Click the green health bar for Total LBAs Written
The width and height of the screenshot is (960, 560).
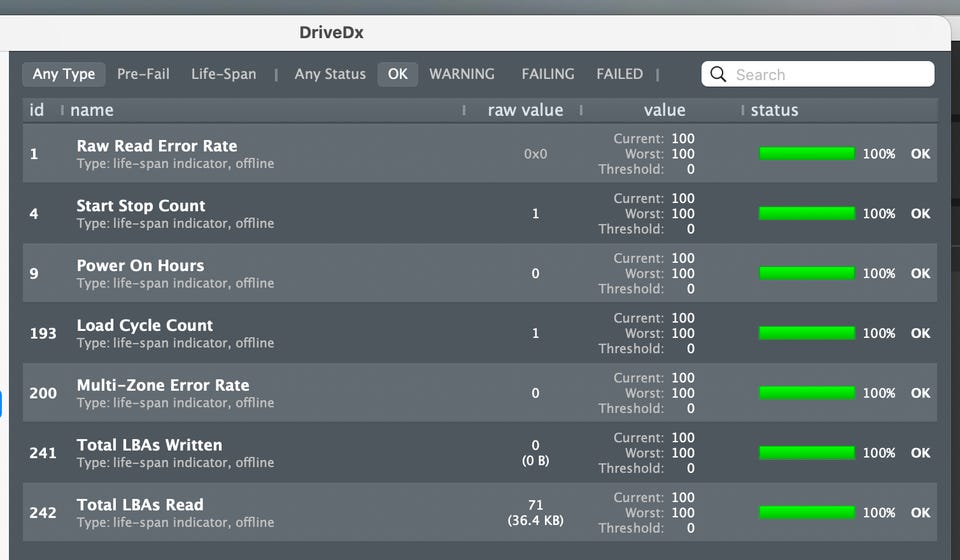click(x=807, y=453)
